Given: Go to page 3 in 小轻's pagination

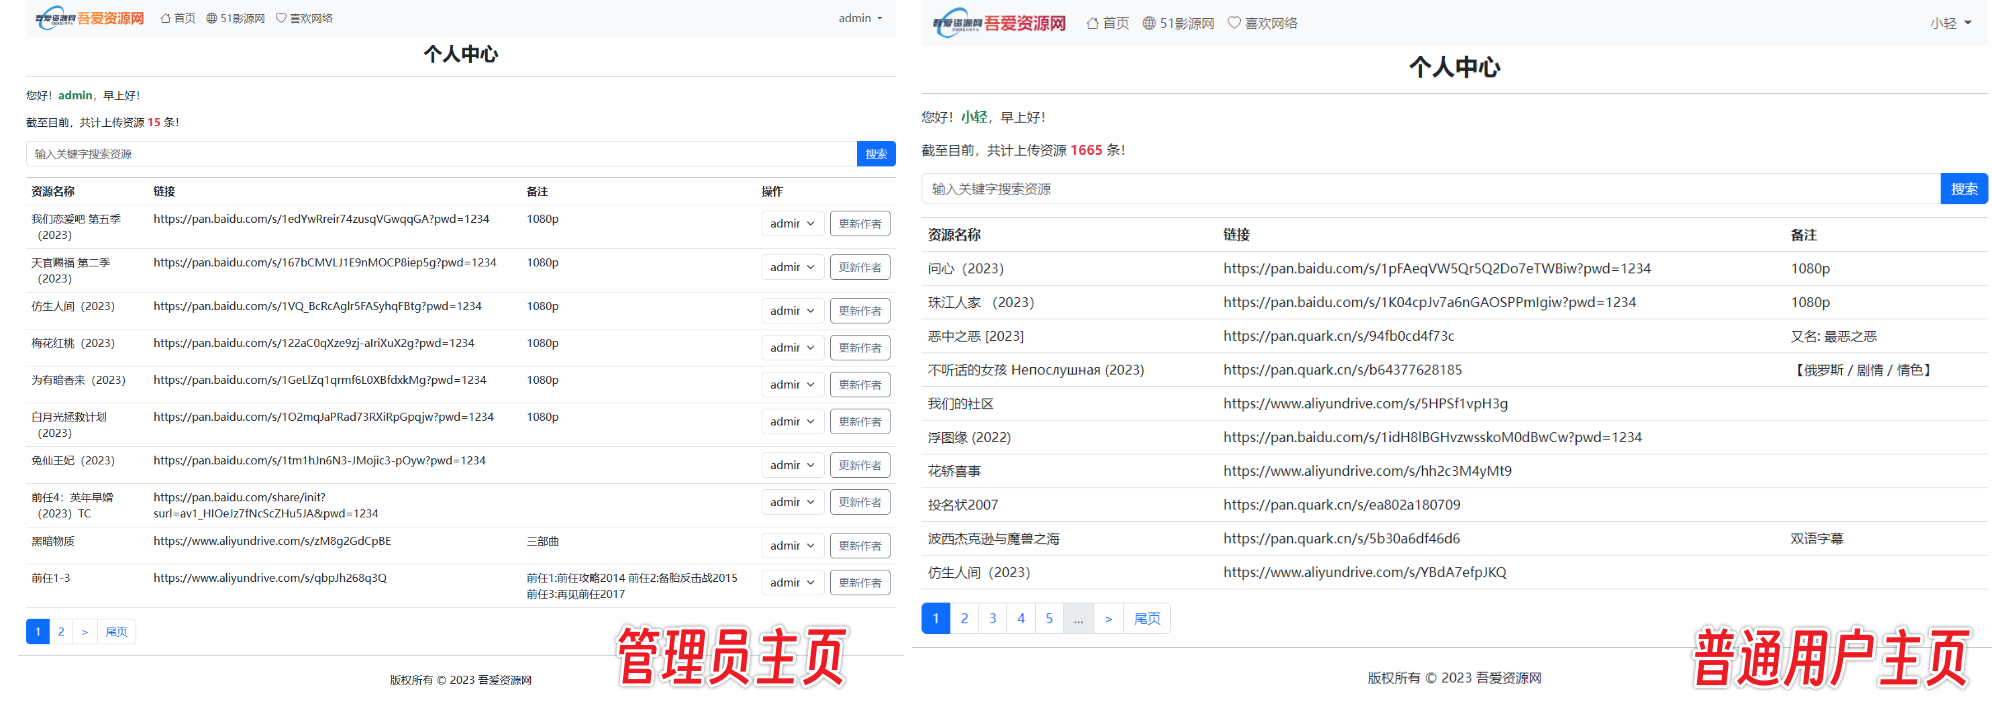Looking at the screenshot, I should (x=992, y=619).
